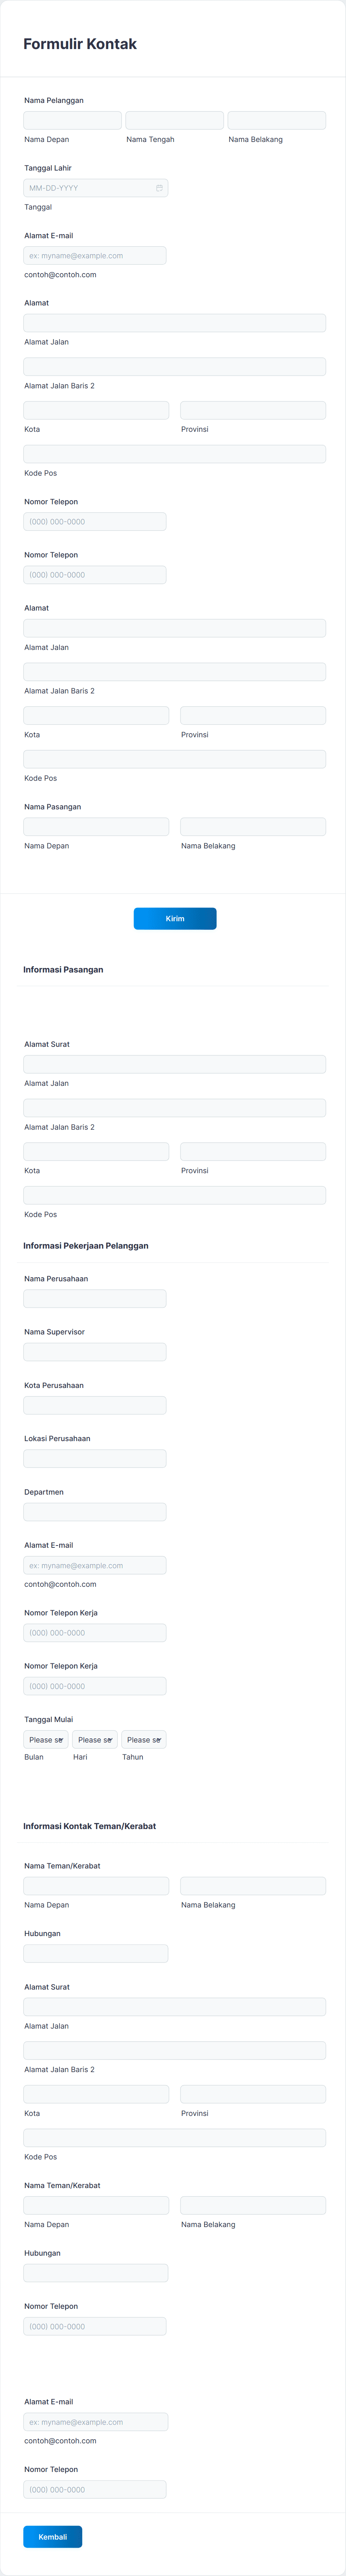Screen dimensions: 346x2576
Task: Focus the Nama Depan field under Nama Pelanggan
Action: [73, 120]
